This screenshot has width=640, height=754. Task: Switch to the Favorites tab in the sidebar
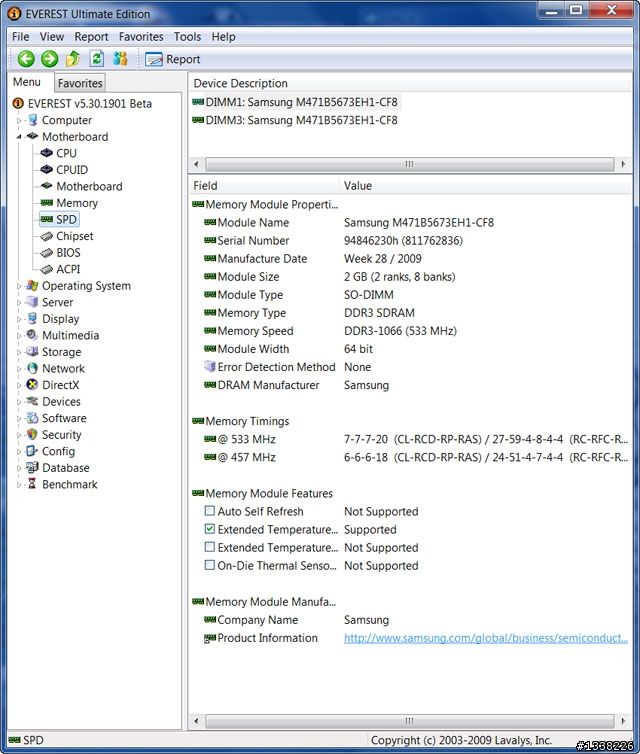(80, 83)
